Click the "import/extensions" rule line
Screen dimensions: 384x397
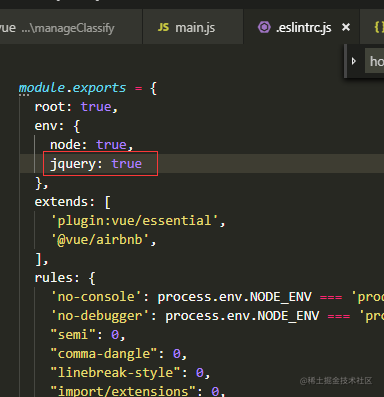(x=138, y=391)
